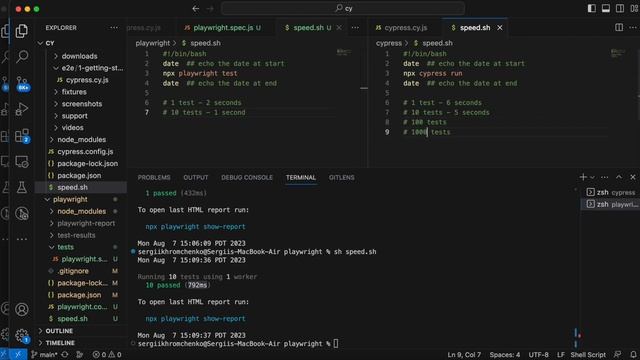Open Extensions view in activity bar
This screenshot has width=640, height=360.
pos(22,136)
